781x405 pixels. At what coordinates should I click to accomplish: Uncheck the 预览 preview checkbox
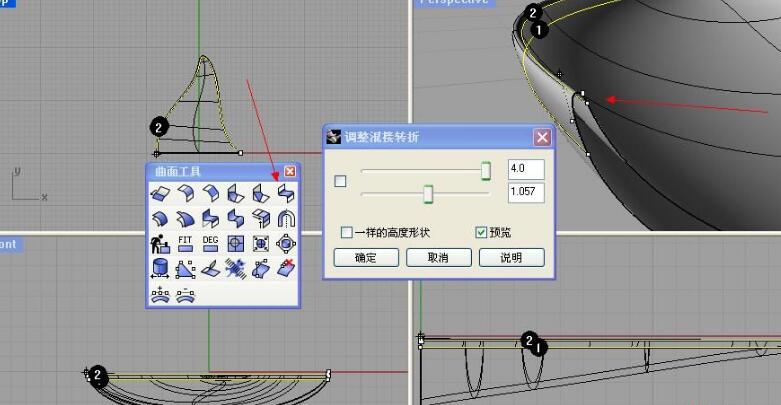(x=481, y=232)
